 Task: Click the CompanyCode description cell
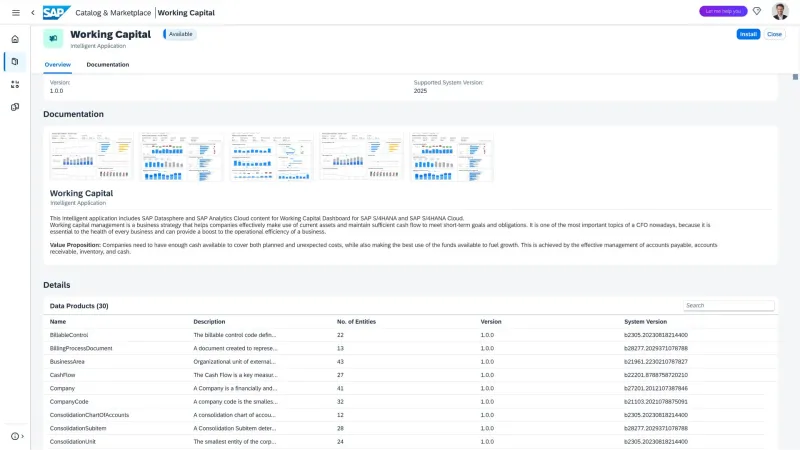tap(235, 402)
